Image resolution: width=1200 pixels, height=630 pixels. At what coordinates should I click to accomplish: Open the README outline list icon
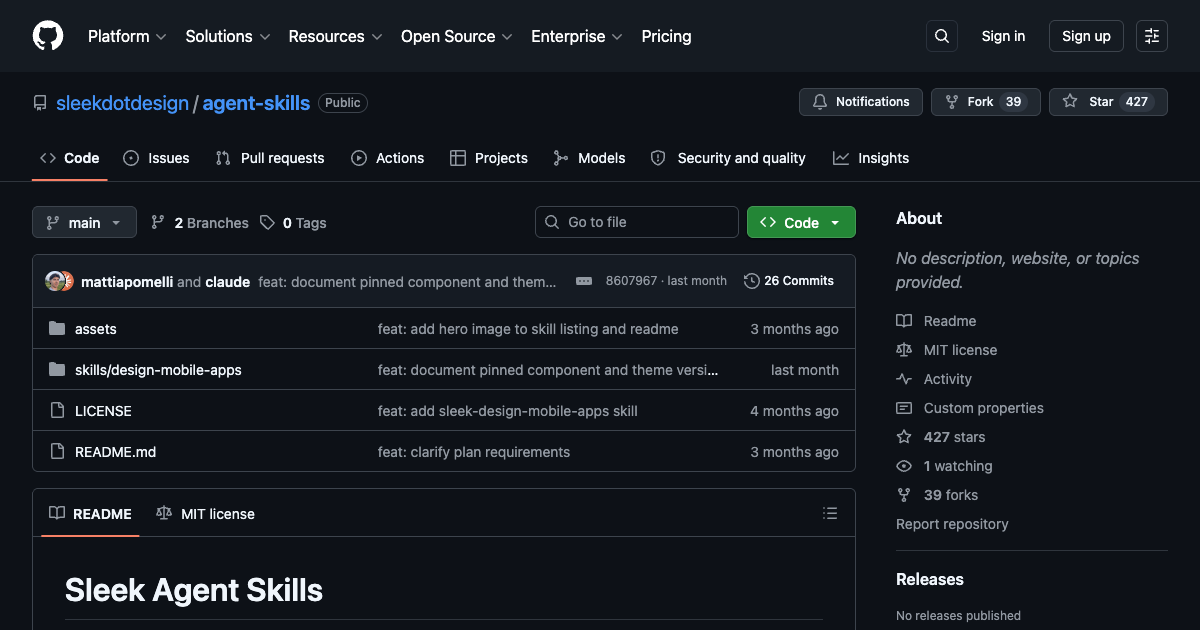(x=830, y=513)
